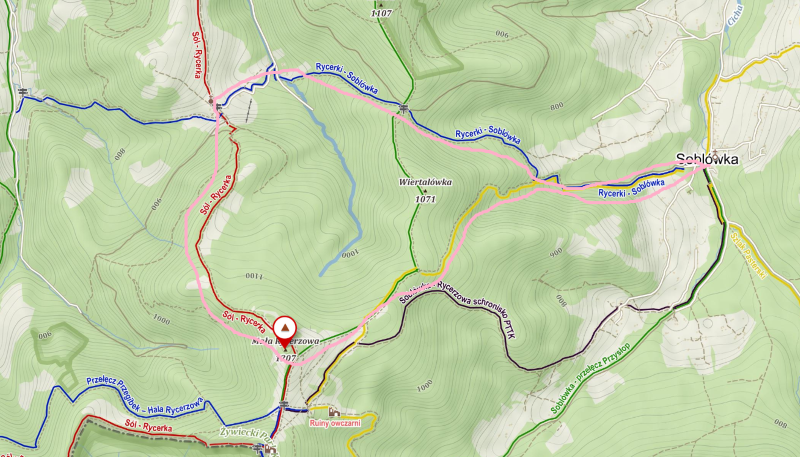This screenshot has width=800, height=457.
Task: Click the Cicha stream label
Action: tap(734, 13)
